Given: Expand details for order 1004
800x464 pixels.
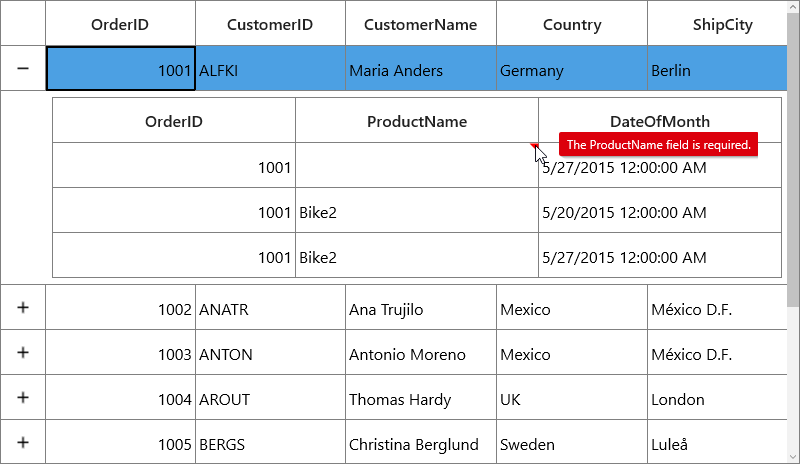Looking at the screenshot, I should coord(23,397).
